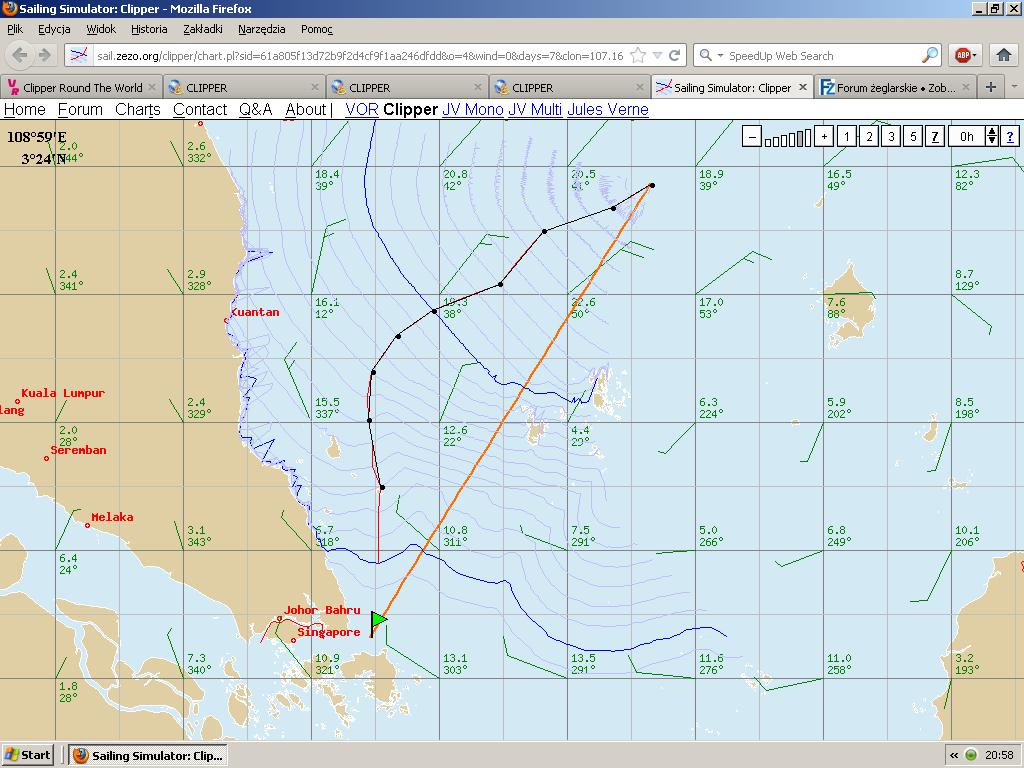Click the Adblock Plus icon
The width and height of the screenshot is (1024, 768).
[962, 56]
